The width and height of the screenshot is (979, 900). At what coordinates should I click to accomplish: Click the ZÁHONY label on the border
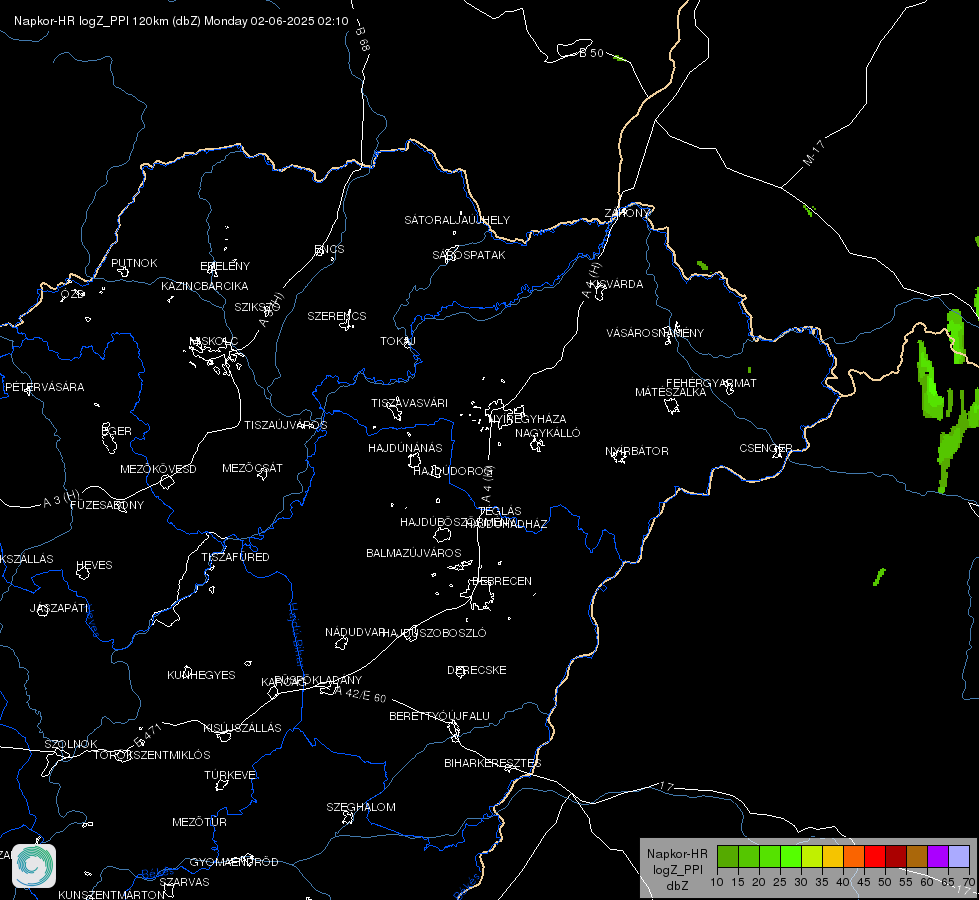pos(627,213)
